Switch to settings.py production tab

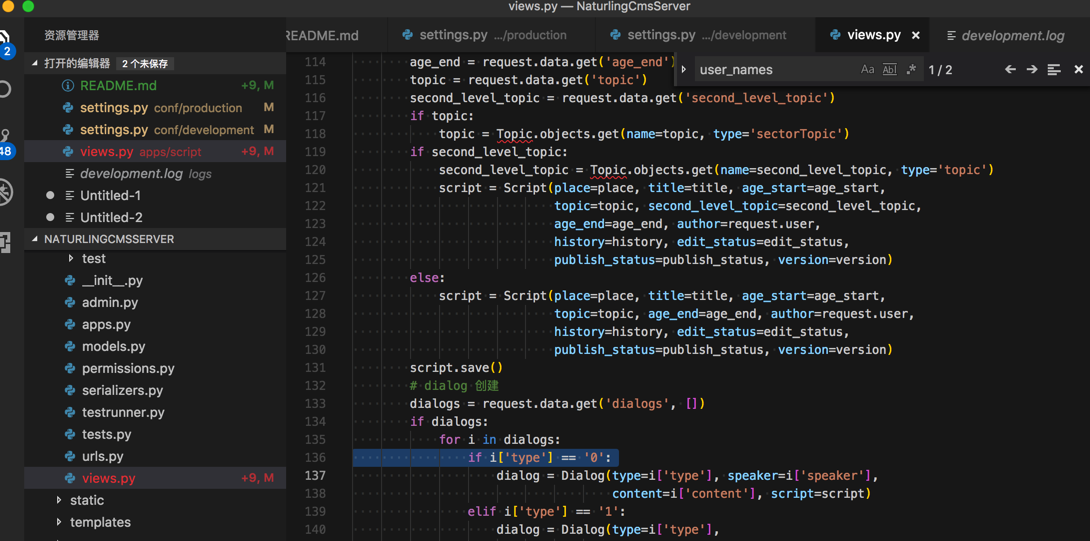pyautogui.click(x=490, y=35)
